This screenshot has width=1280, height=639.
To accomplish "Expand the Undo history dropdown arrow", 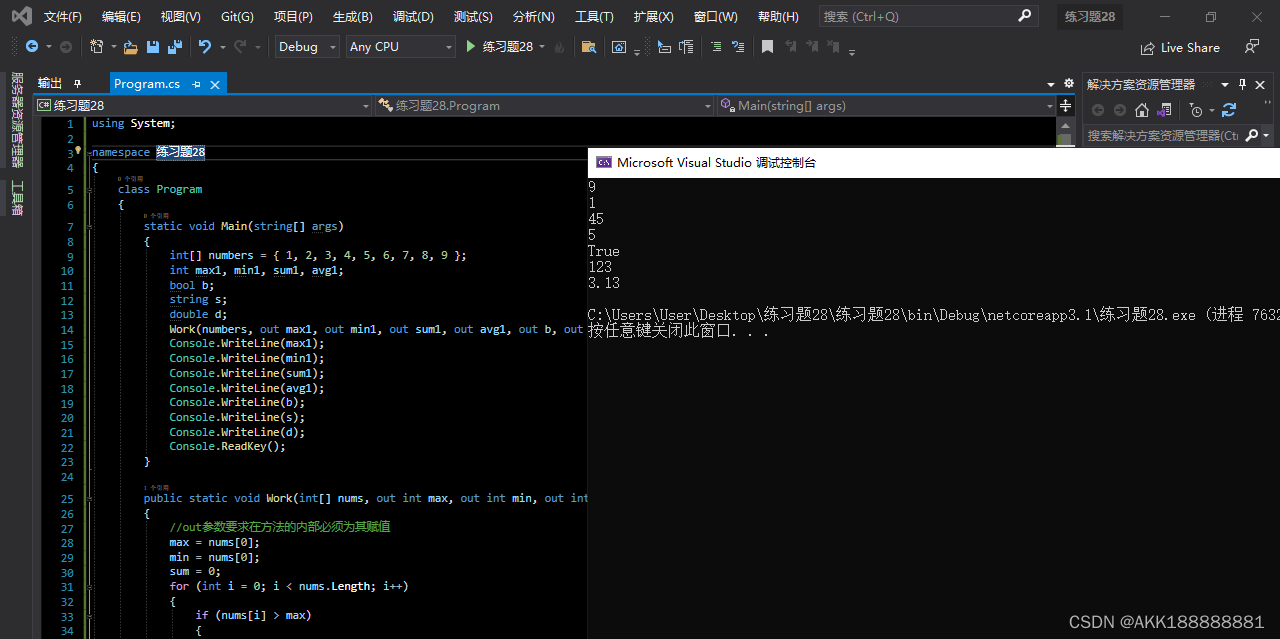I will click(221, 47).
